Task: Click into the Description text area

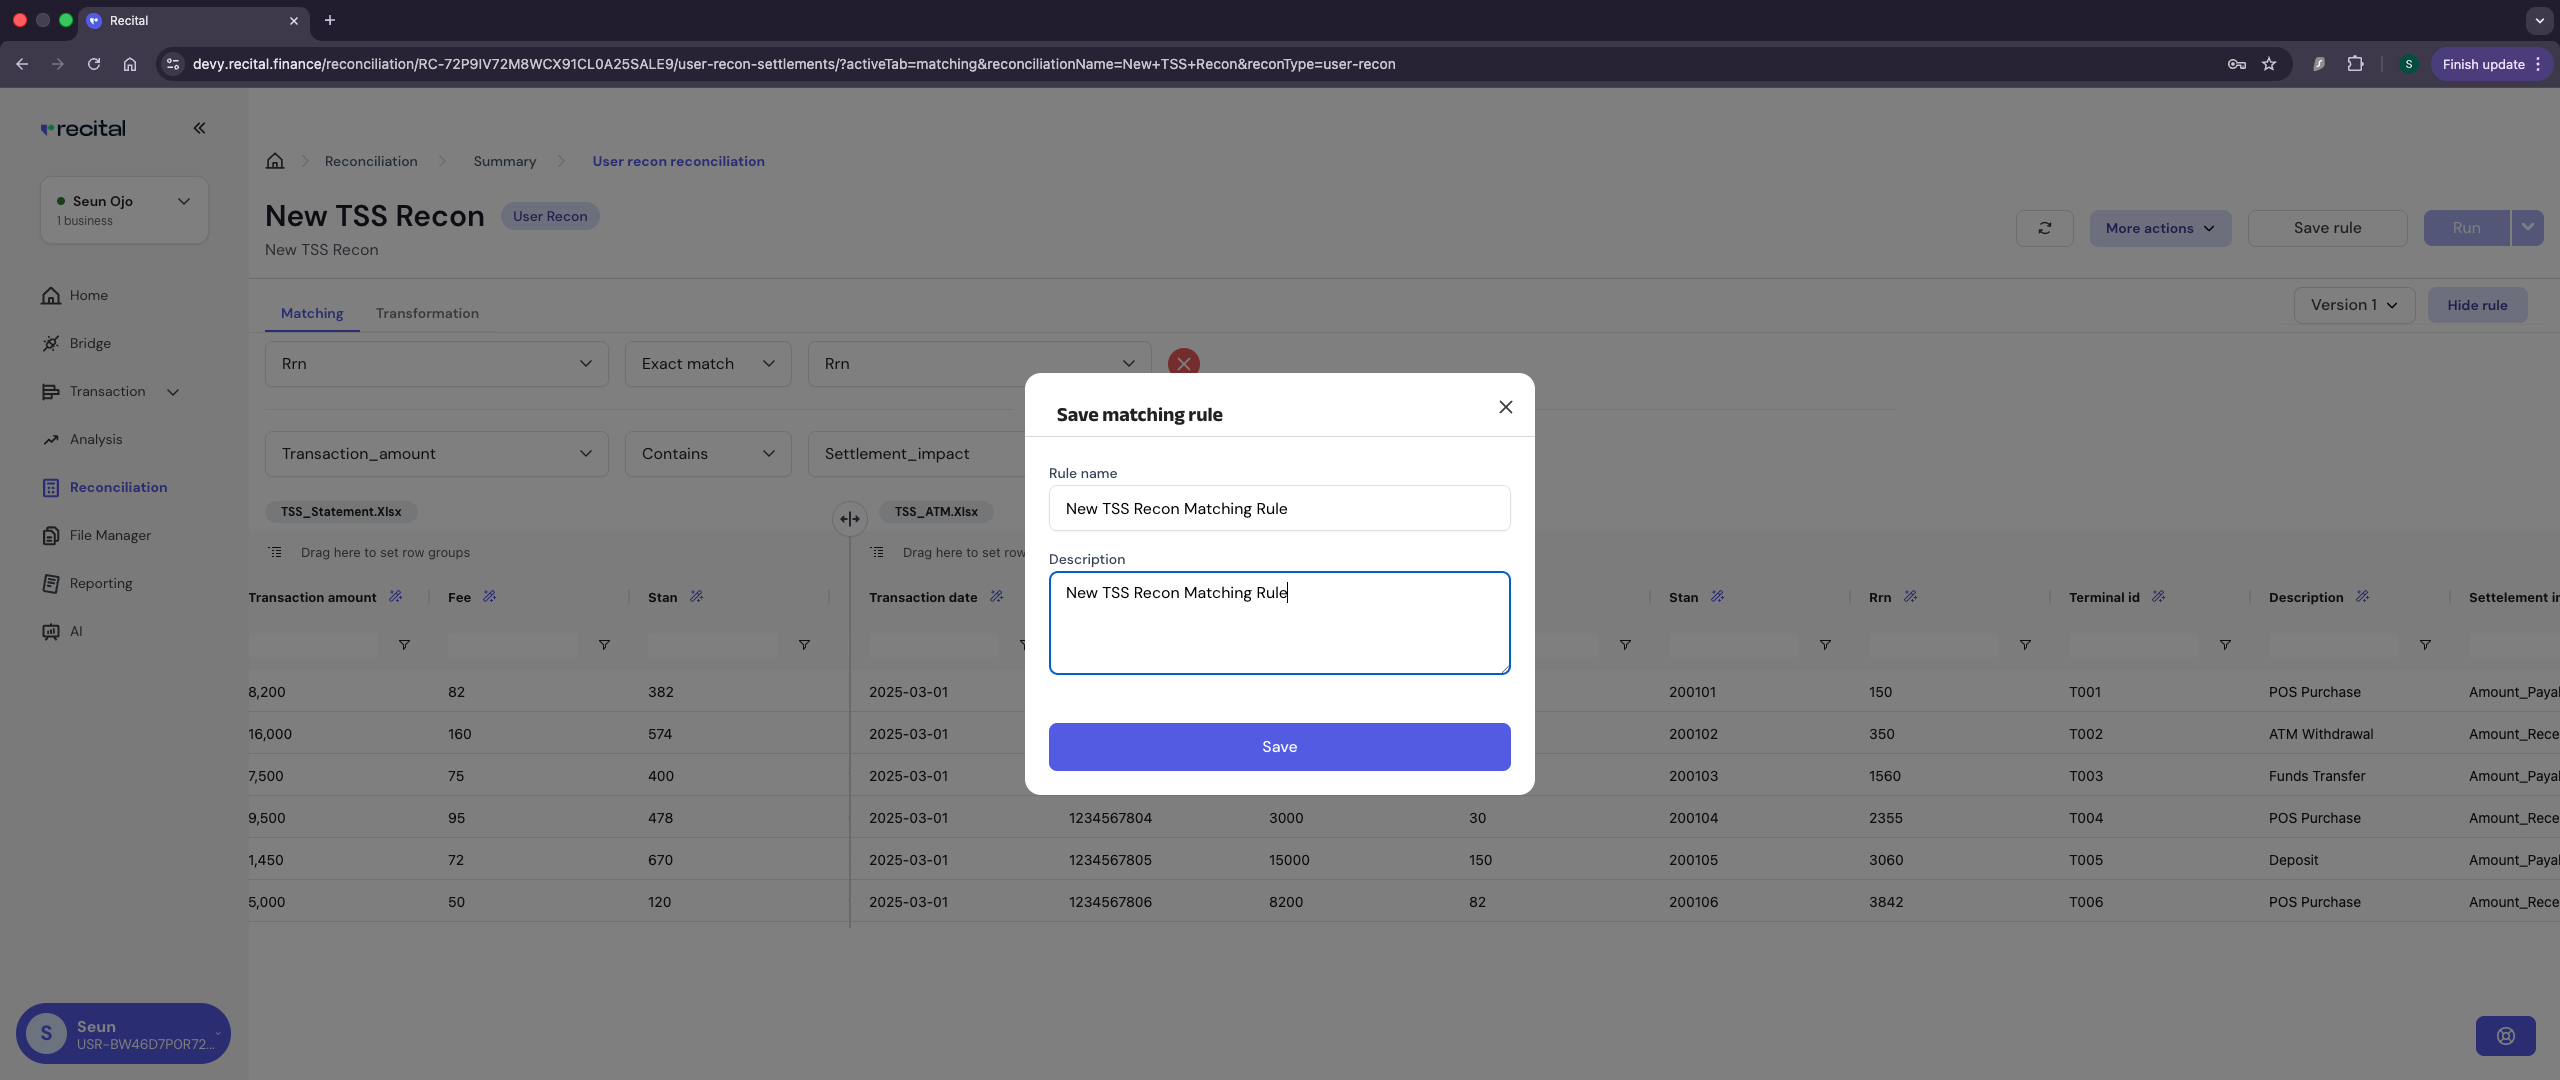Action: click(1279, 622)
